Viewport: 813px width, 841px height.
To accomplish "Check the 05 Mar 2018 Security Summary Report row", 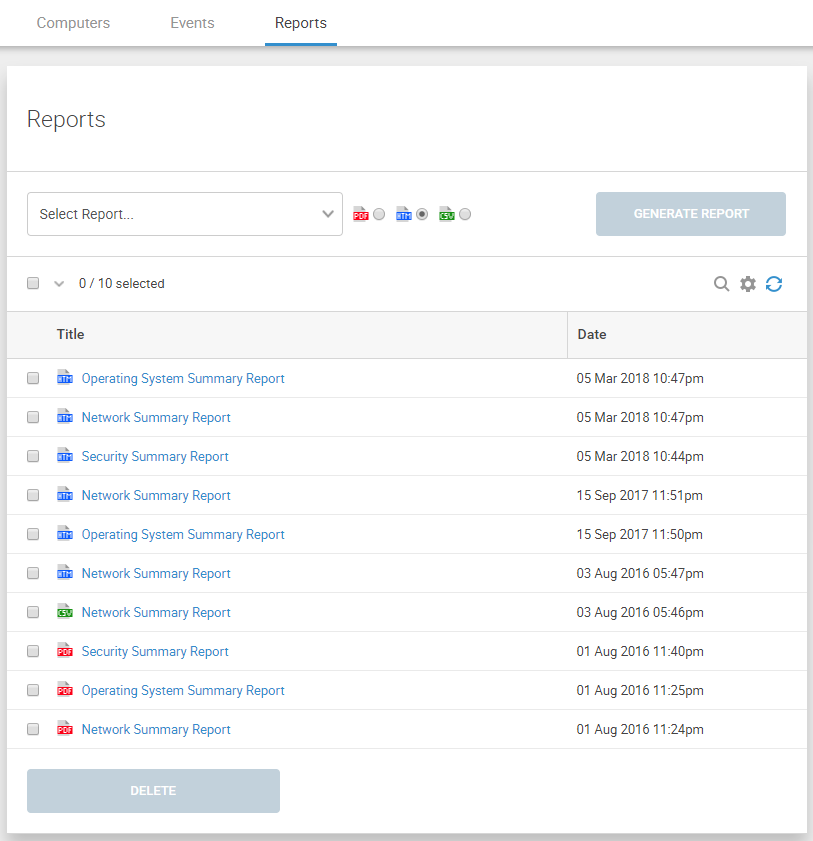I will [33, 456].
